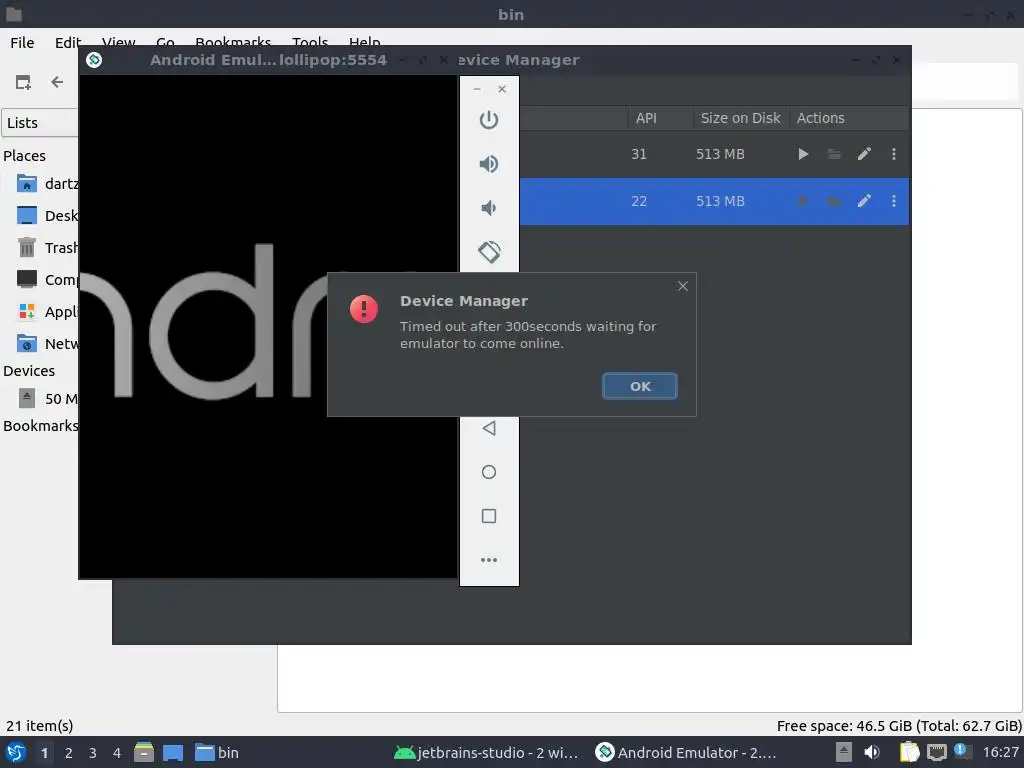Click the Actions column header
The height and width of the screenshot is (768, 1024).
pyautogui.click(x=820, y=118)
